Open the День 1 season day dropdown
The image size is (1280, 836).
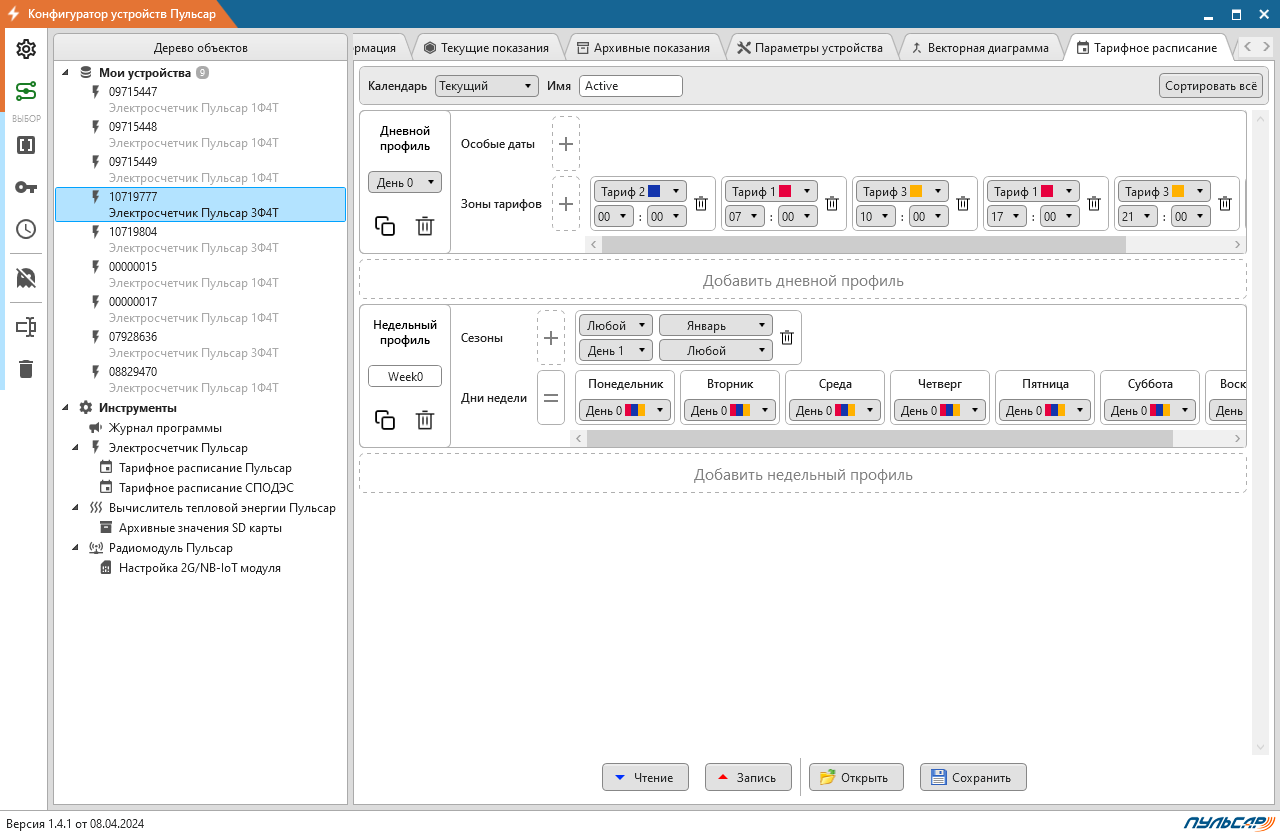tap(616, 351)
